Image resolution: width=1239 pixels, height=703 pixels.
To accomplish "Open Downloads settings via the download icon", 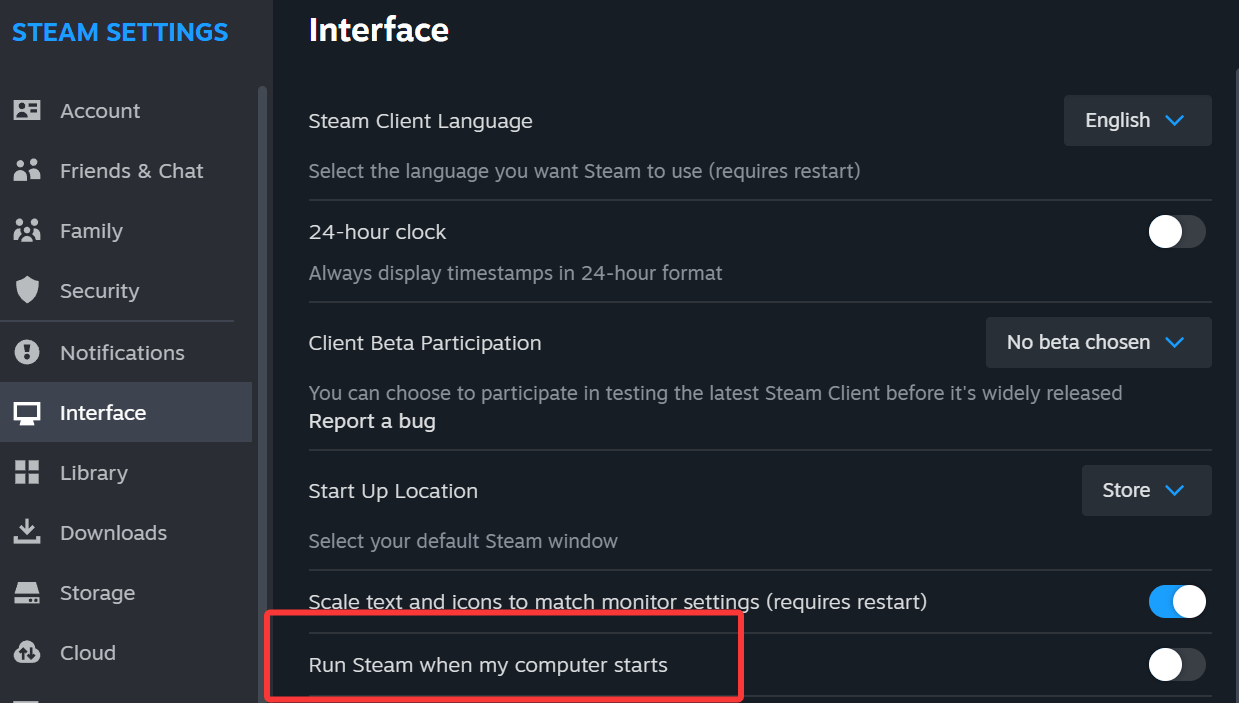I will (28, 532).
